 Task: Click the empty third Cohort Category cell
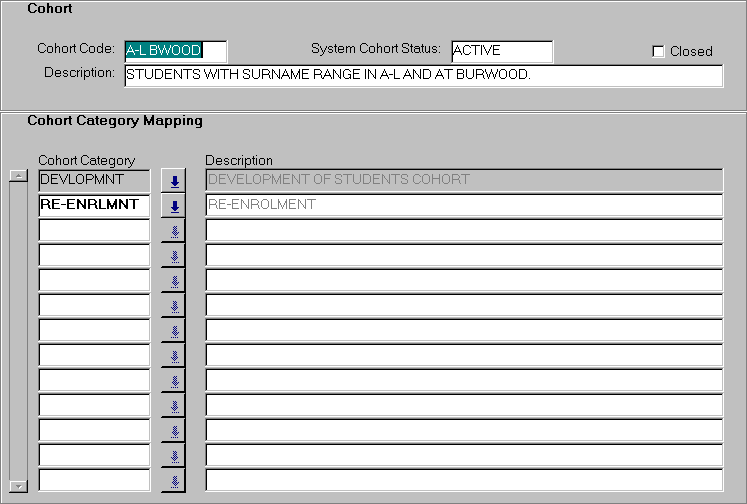tap(94, 230)
